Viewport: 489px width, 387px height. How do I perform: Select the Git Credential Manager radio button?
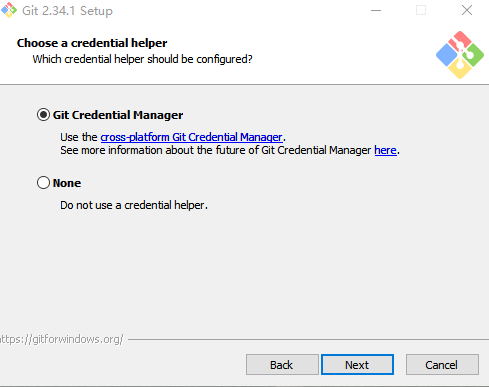pos(43,115)
